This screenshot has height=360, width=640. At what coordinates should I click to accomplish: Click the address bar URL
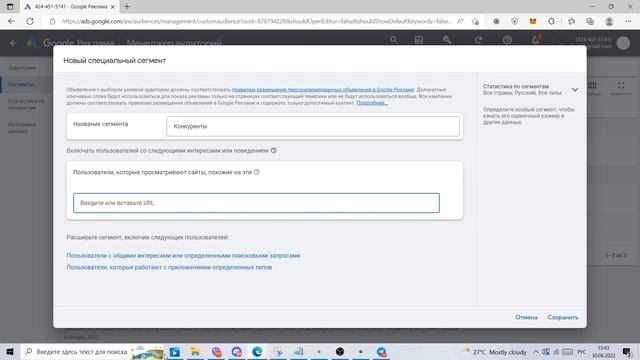tap(256, 21)
